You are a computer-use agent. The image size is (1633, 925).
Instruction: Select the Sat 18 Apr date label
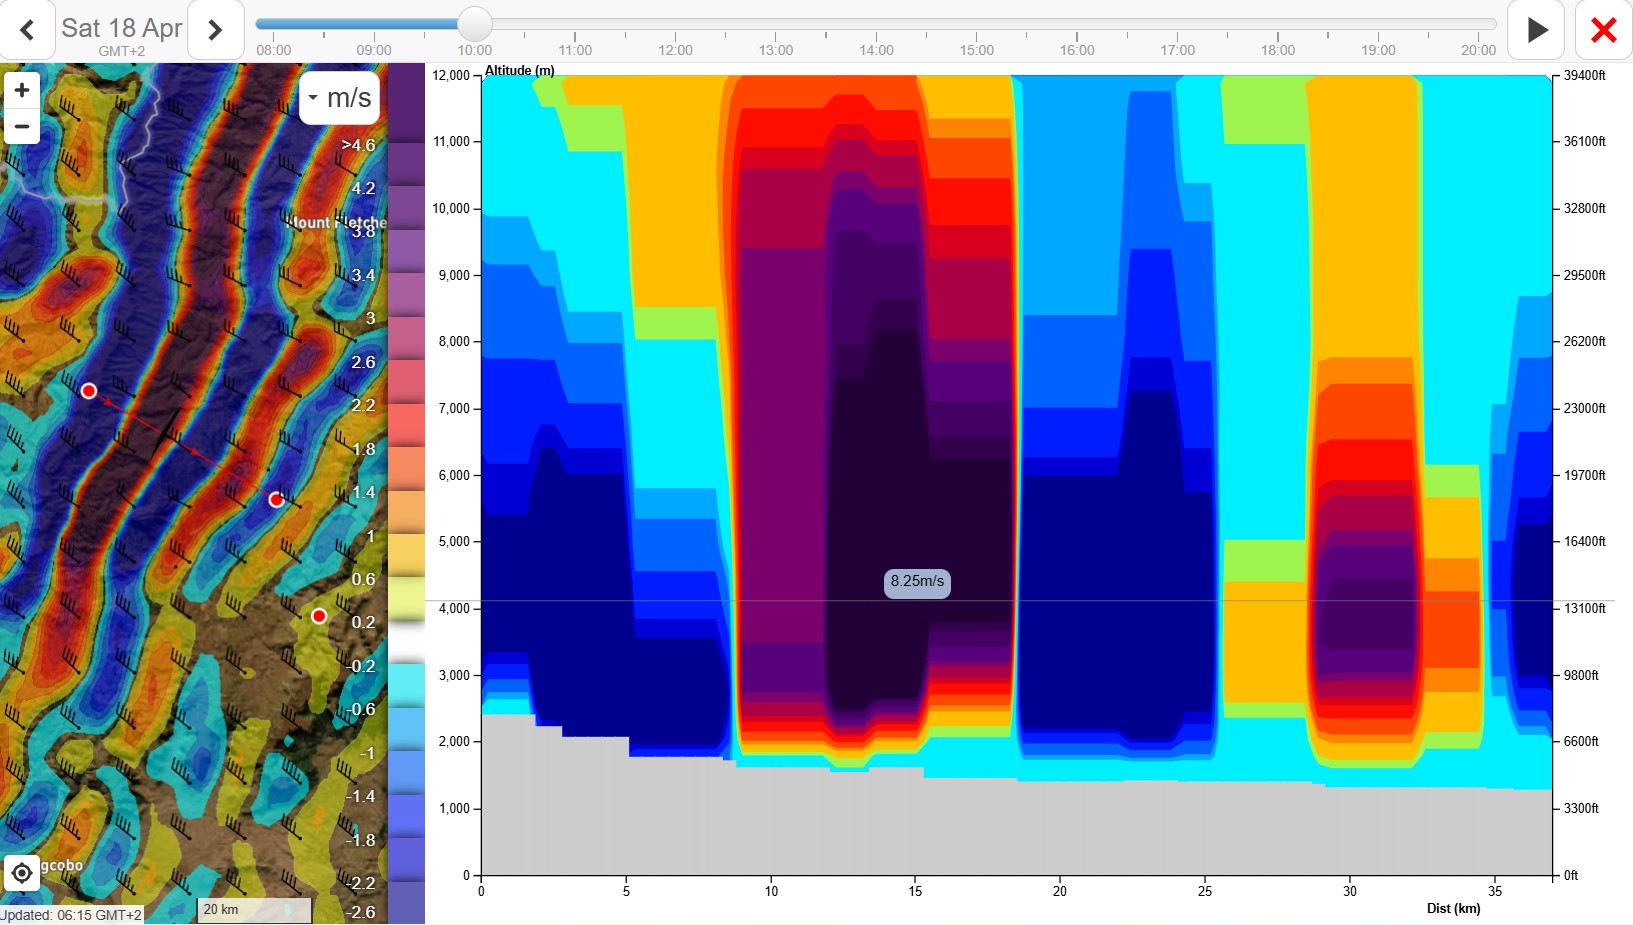[121, 28]
